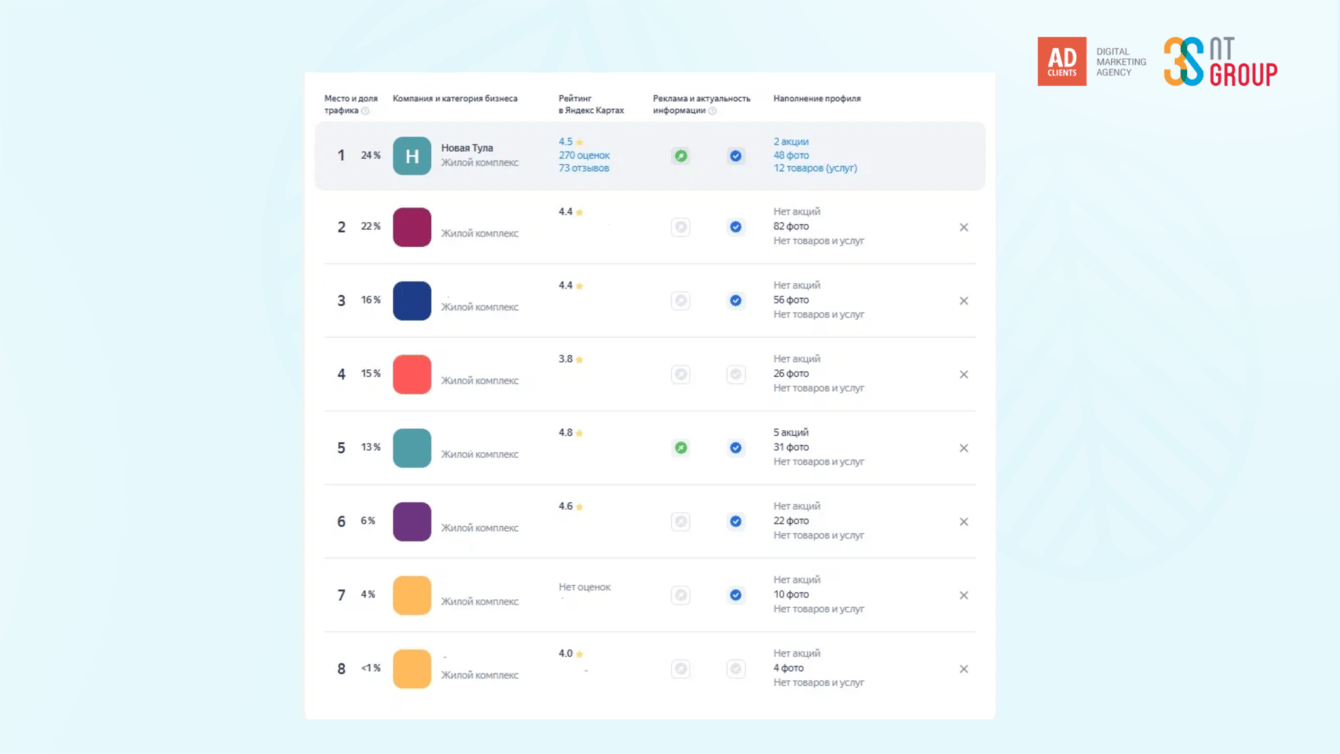Viewport: 1340px width, 754px height.
Task: Click the blue verified checkmark in row 3
Action: coord(735,301)
